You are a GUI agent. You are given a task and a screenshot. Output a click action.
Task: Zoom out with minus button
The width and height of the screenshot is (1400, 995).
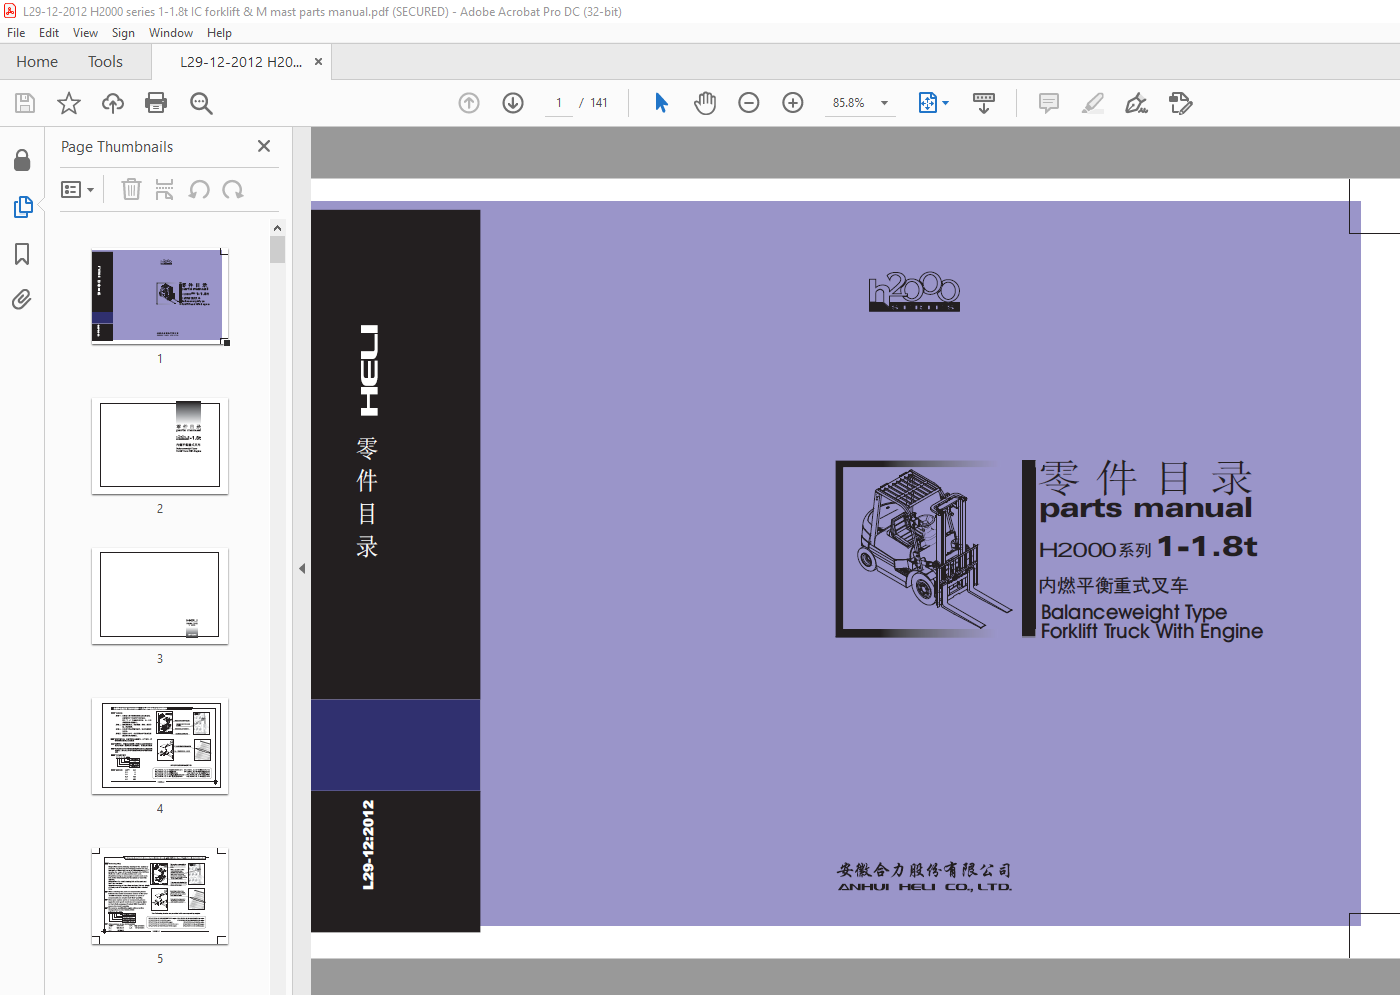(749, 103)
